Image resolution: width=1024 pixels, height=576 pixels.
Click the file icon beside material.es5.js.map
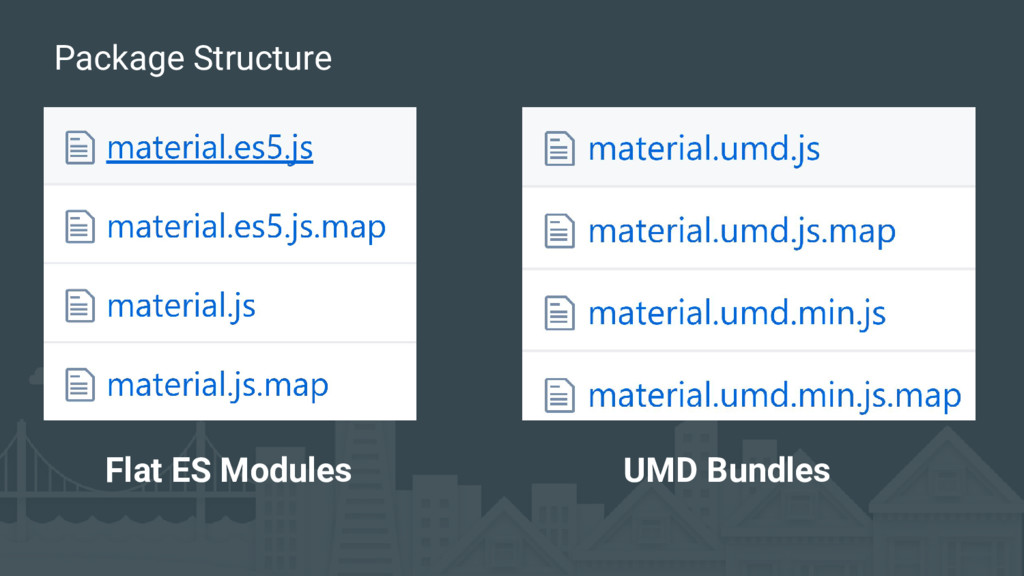tap(80, 227)
